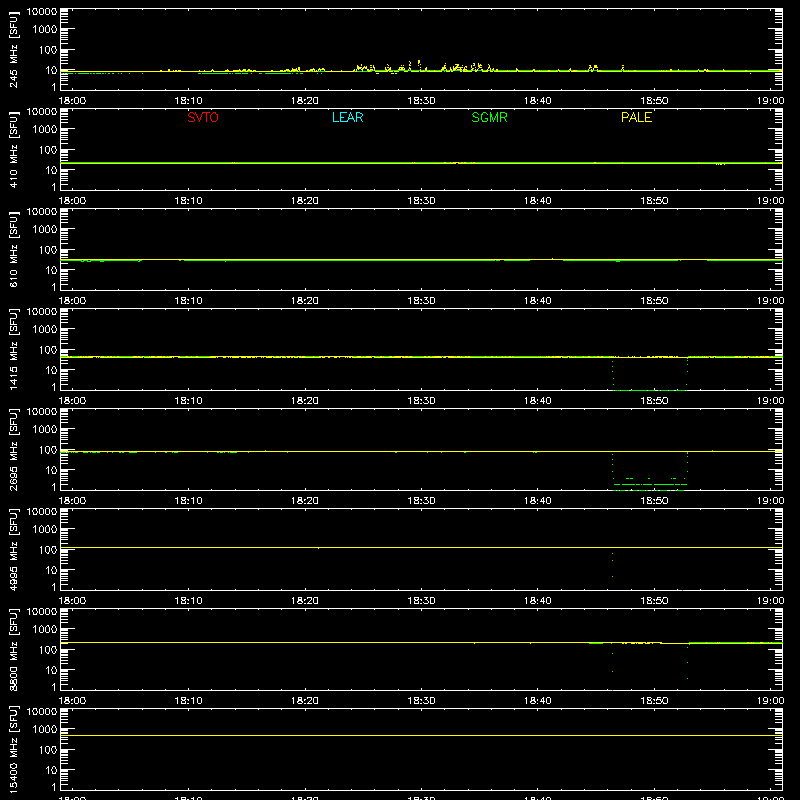This screenshot has height=800, width=800.
Task: Select the 2695 MHz [SFU] axis title
Action: click(13, 450)
